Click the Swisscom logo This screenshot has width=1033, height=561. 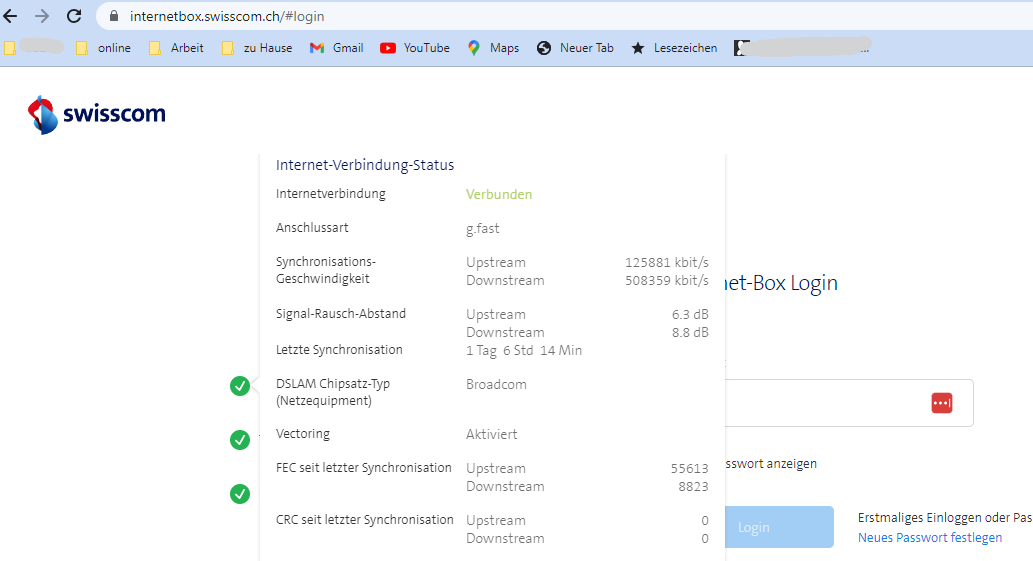[97, 114]
